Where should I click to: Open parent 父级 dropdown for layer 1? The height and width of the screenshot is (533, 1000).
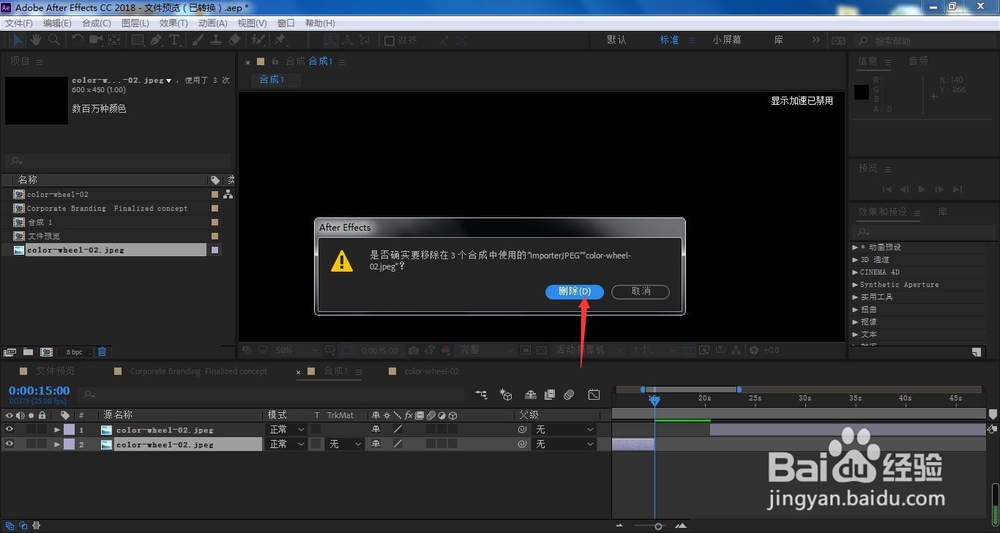coord(564,429)
